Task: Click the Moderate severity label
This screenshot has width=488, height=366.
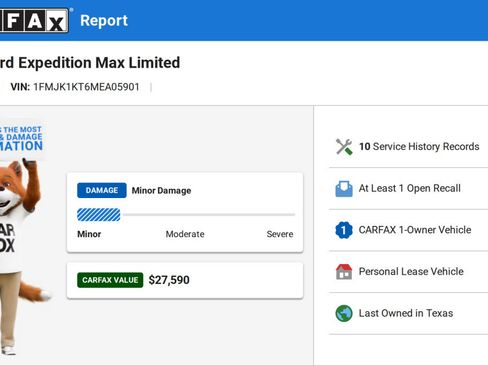Action: click(x=185, y=234)
